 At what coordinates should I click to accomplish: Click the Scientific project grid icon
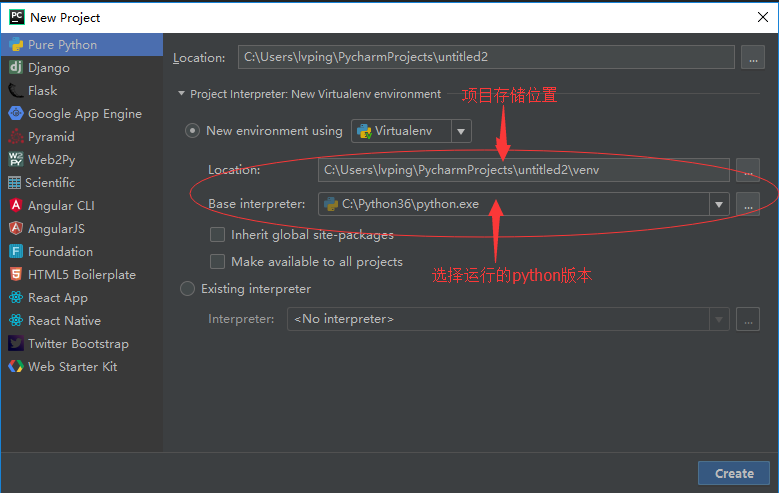point(14,182)
